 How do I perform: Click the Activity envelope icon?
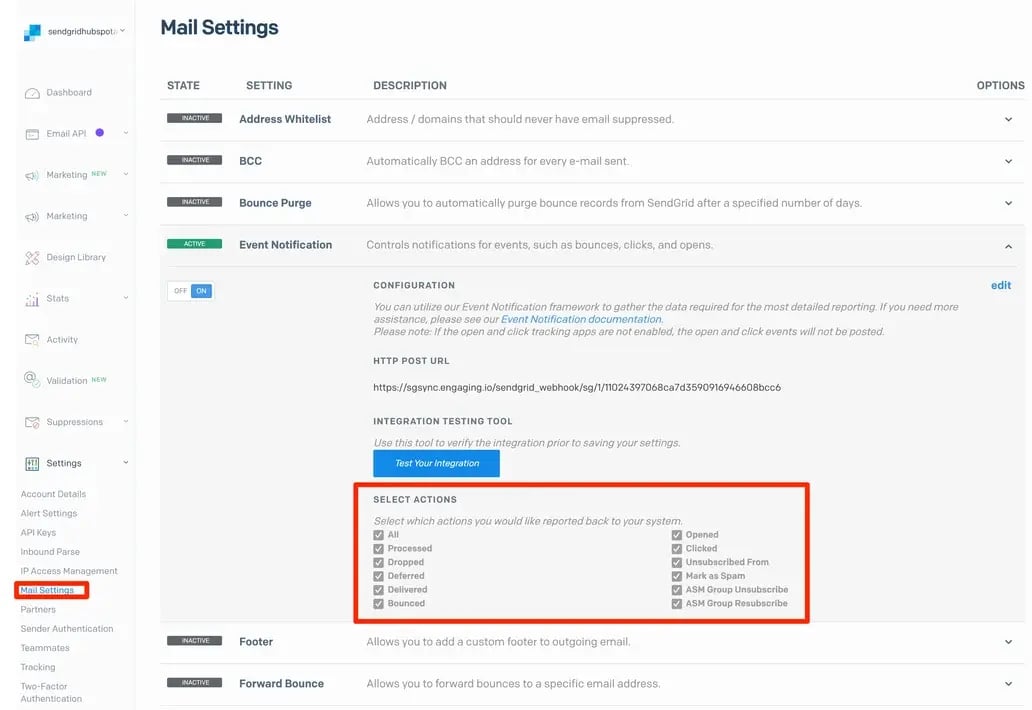(x=32, y=340)
